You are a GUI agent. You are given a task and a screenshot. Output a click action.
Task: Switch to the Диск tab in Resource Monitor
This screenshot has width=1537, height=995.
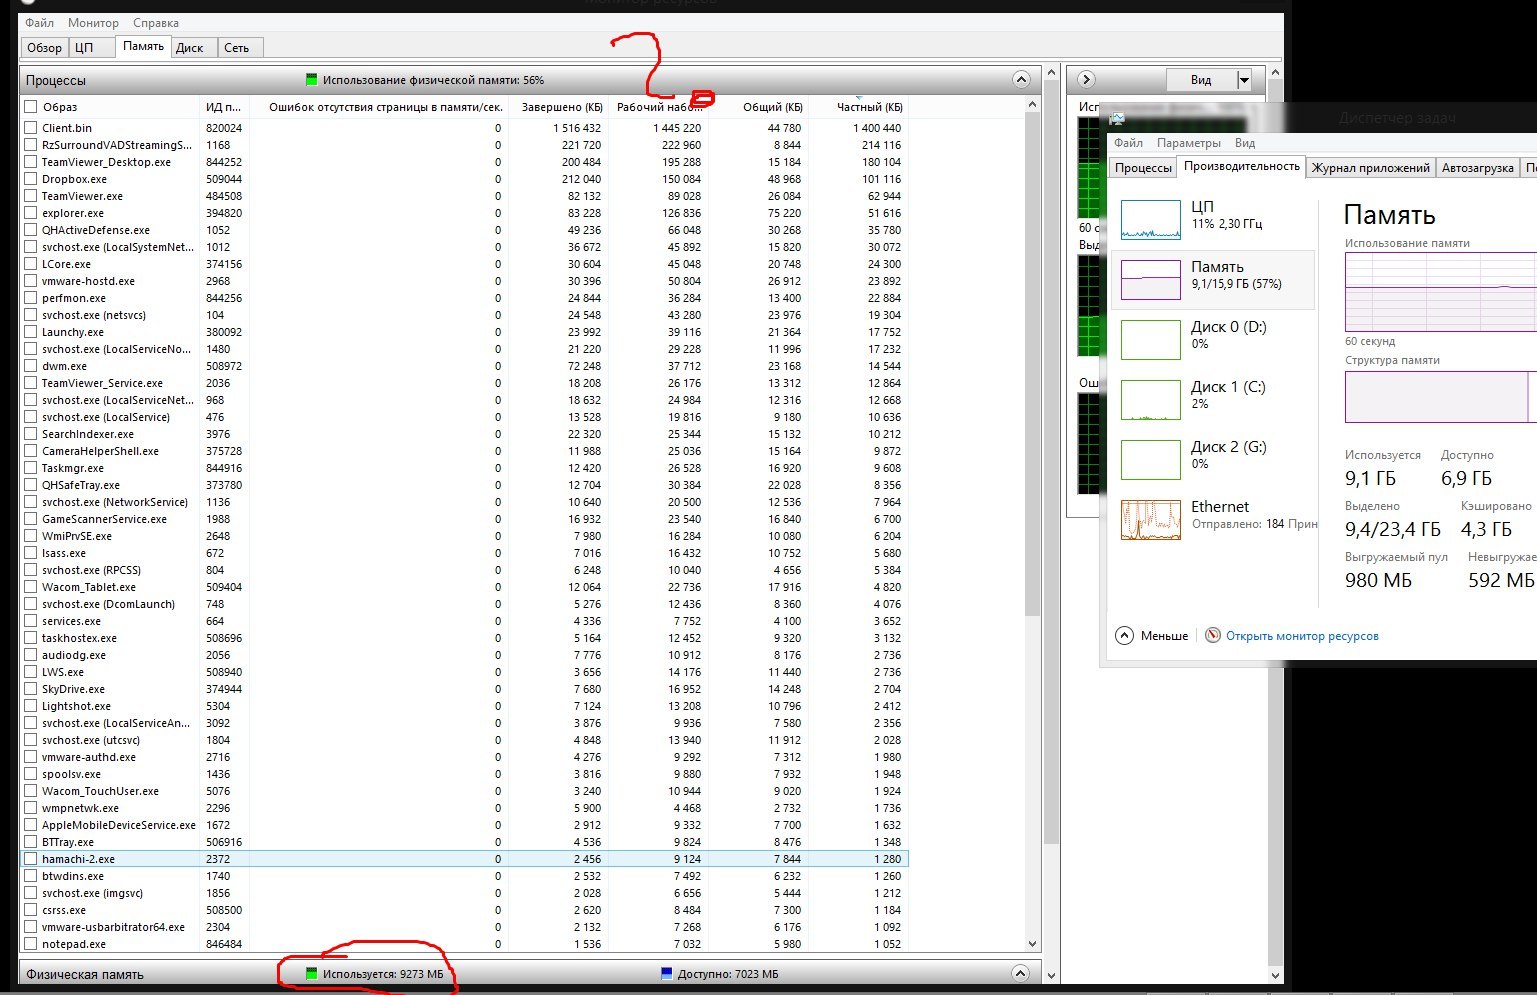(189, 47)
